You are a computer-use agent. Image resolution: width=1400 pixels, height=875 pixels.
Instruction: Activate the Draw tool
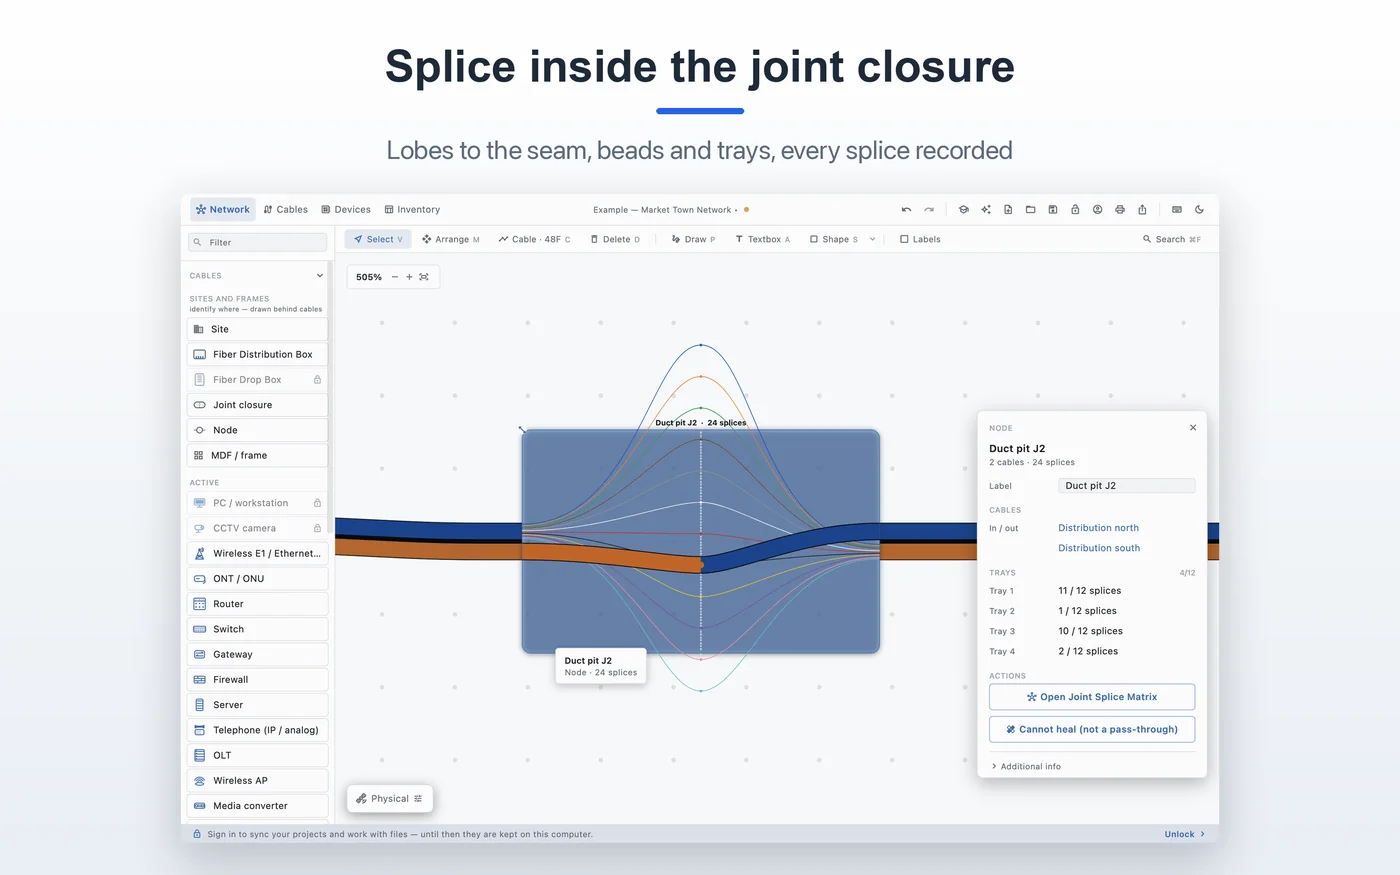693,239
